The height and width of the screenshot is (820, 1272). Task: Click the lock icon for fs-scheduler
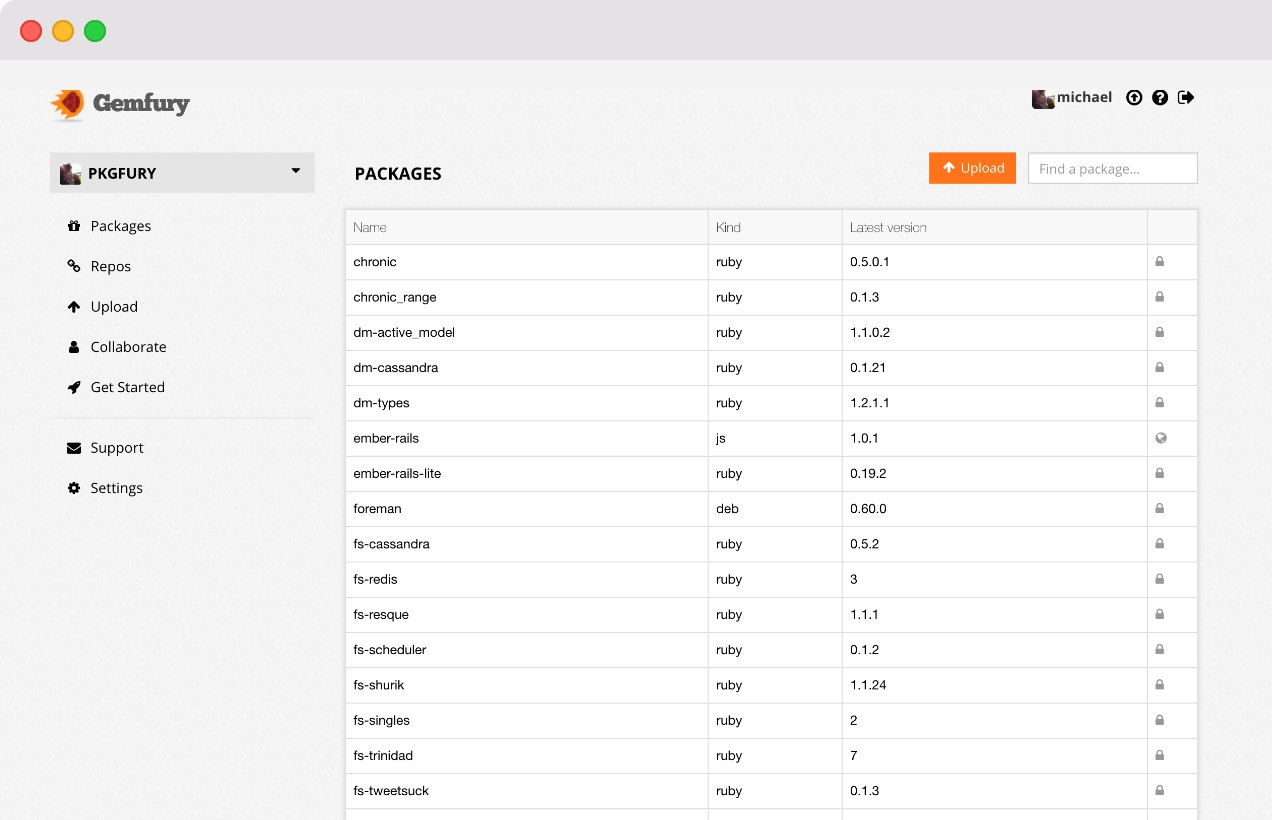(1160, 650)
